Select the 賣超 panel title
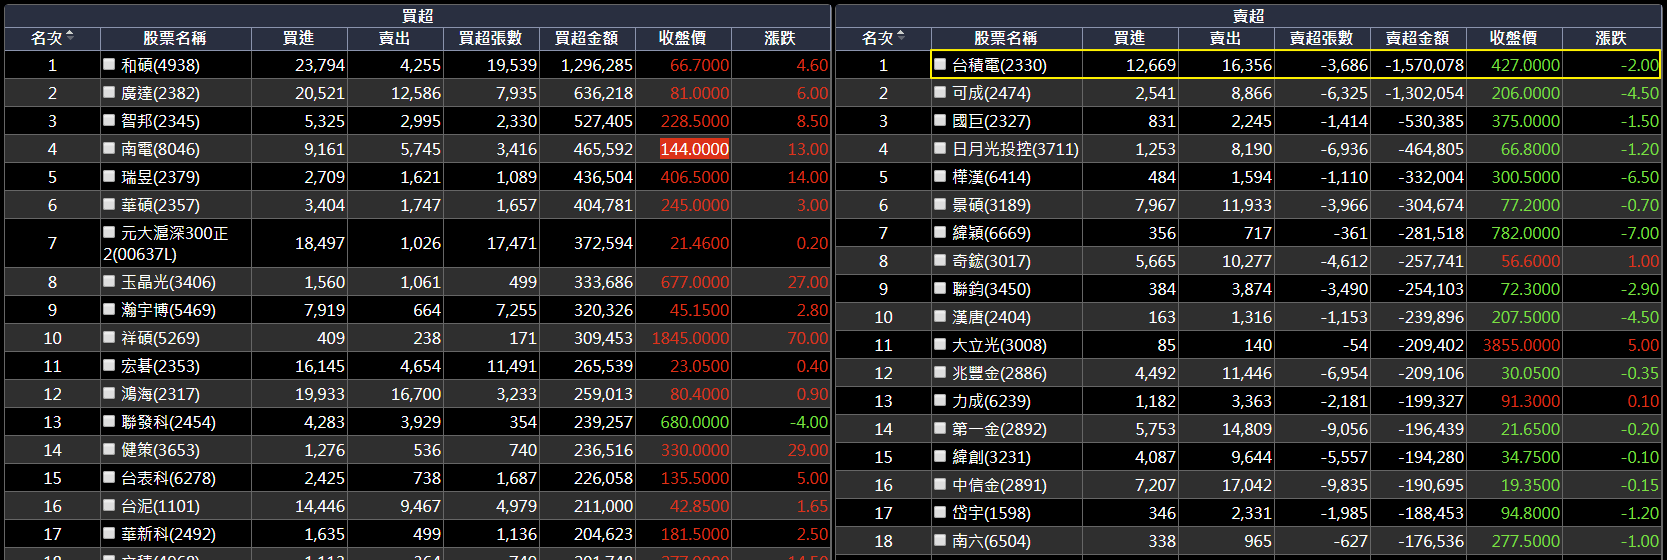Screen dimensions: 1667x560 [1248, 15]
